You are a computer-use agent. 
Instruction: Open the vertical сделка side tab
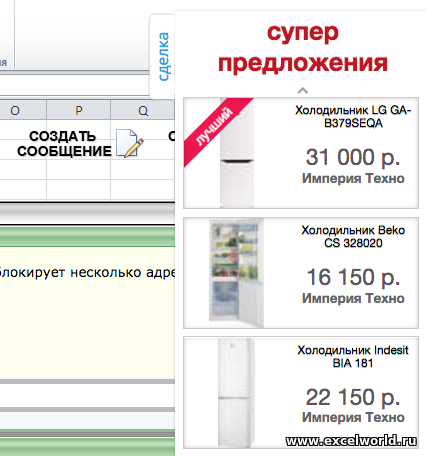coord(163,56)
